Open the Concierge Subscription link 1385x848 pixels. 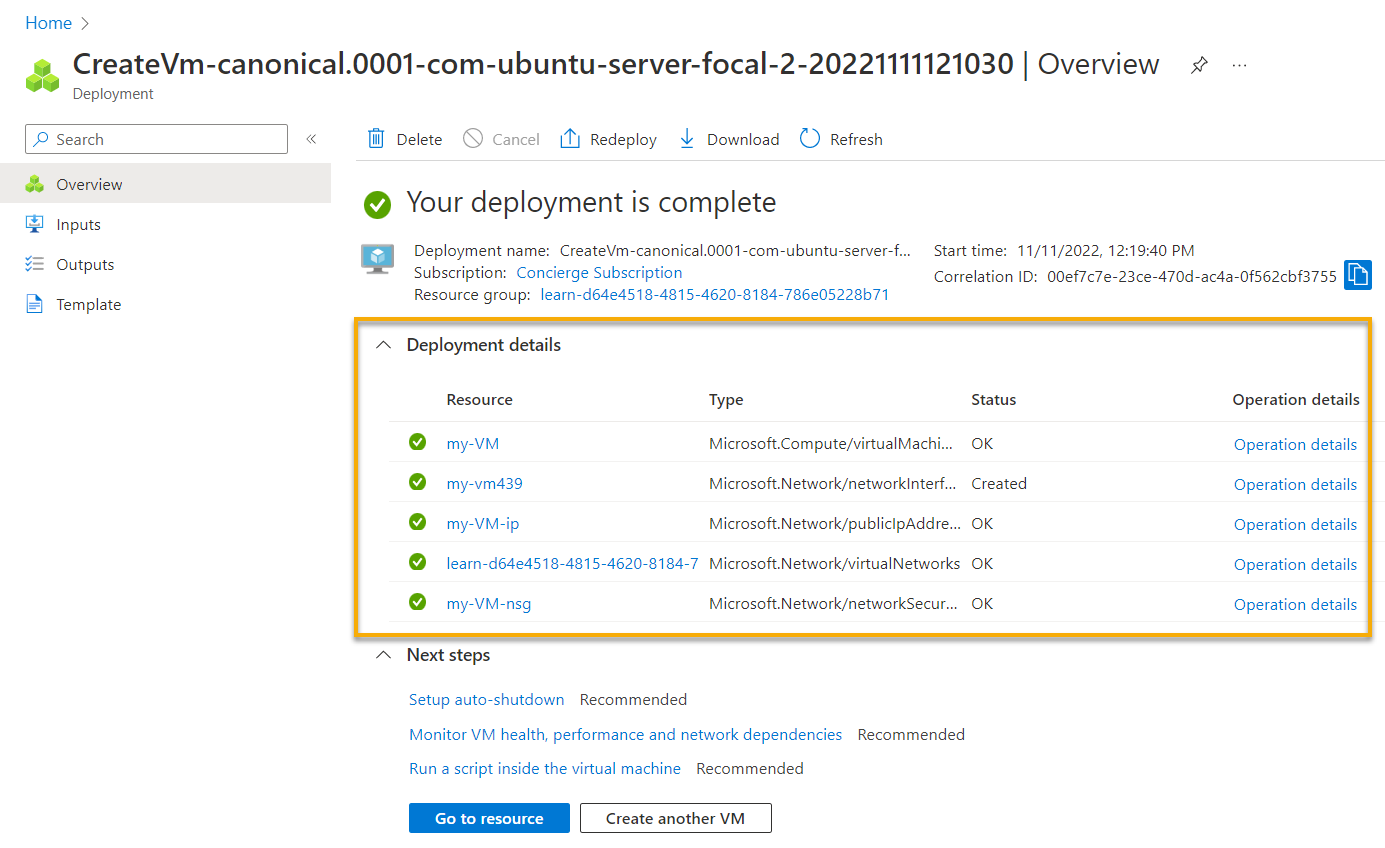(x=599, y=272)
